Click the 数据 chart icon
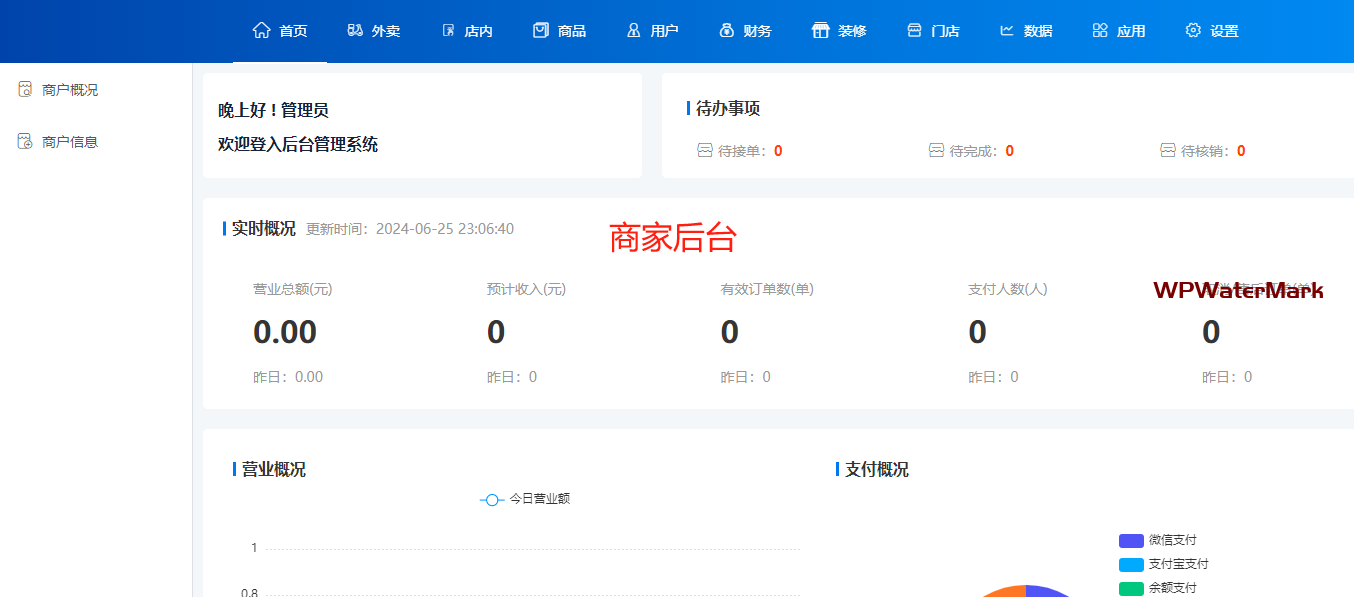Screen dimensions: 1354x597 [x=1007, y=30]
